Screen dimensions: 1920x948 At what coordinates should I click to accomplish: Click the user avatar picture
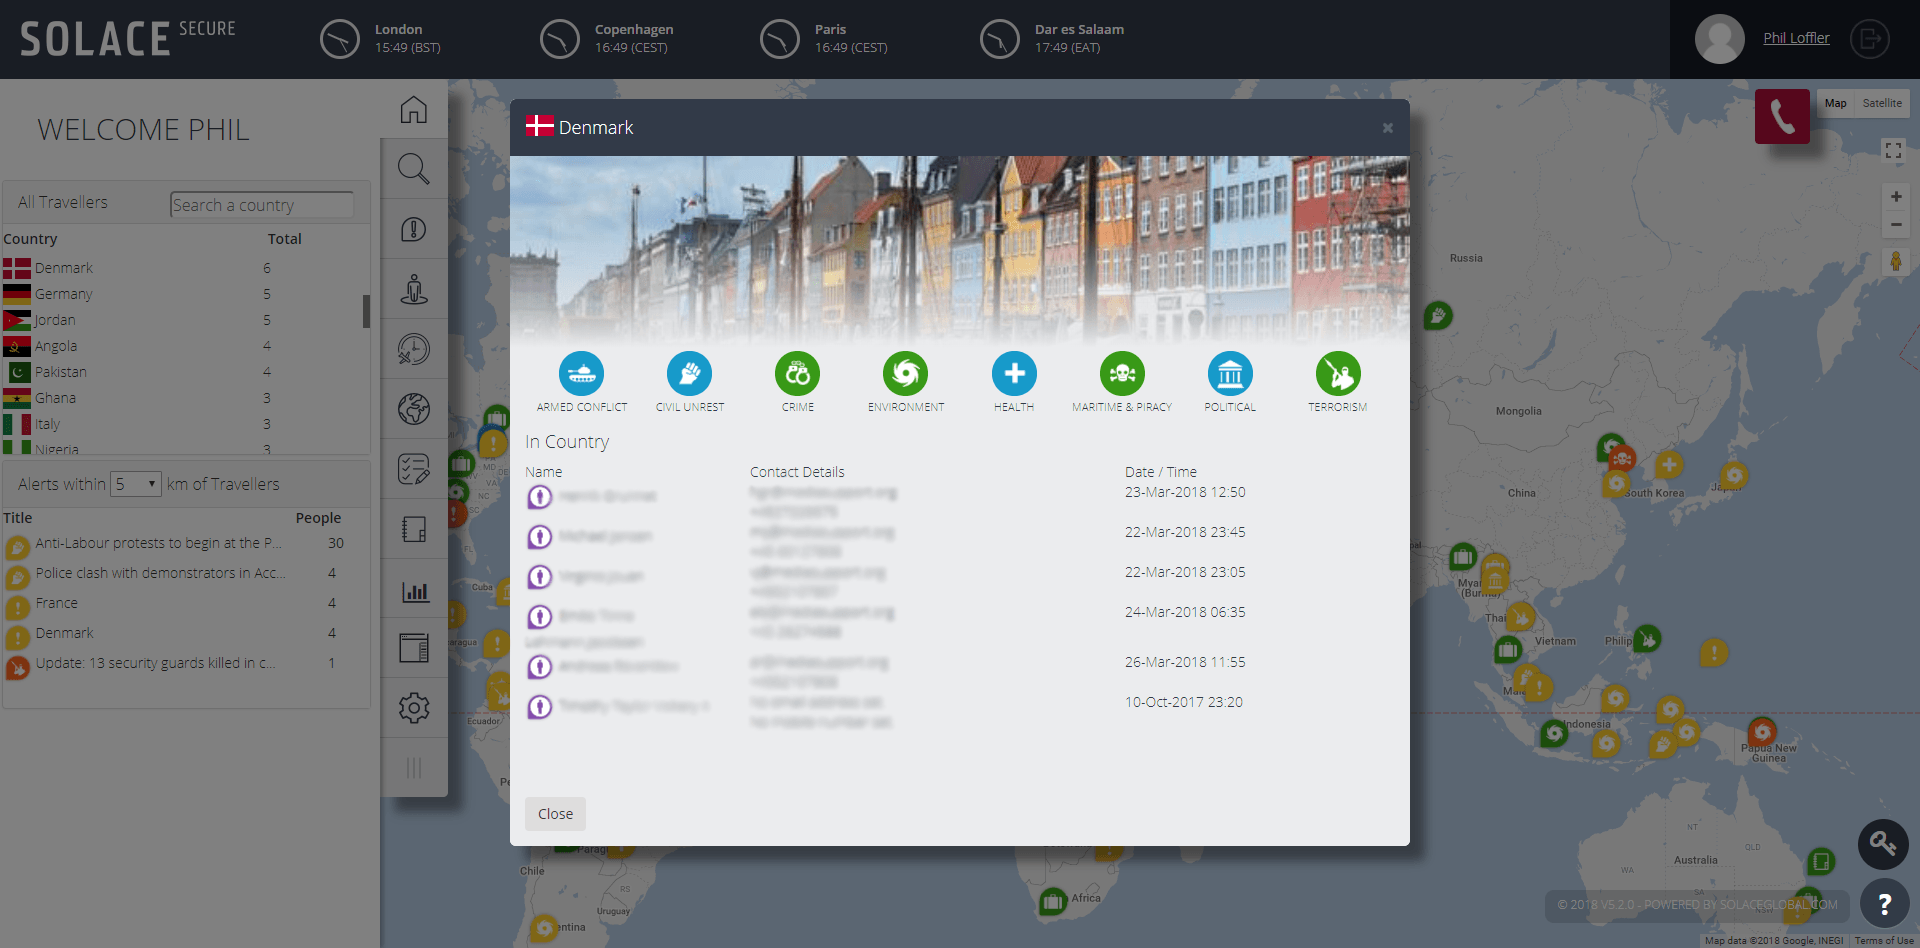[x=1720, y=39]
